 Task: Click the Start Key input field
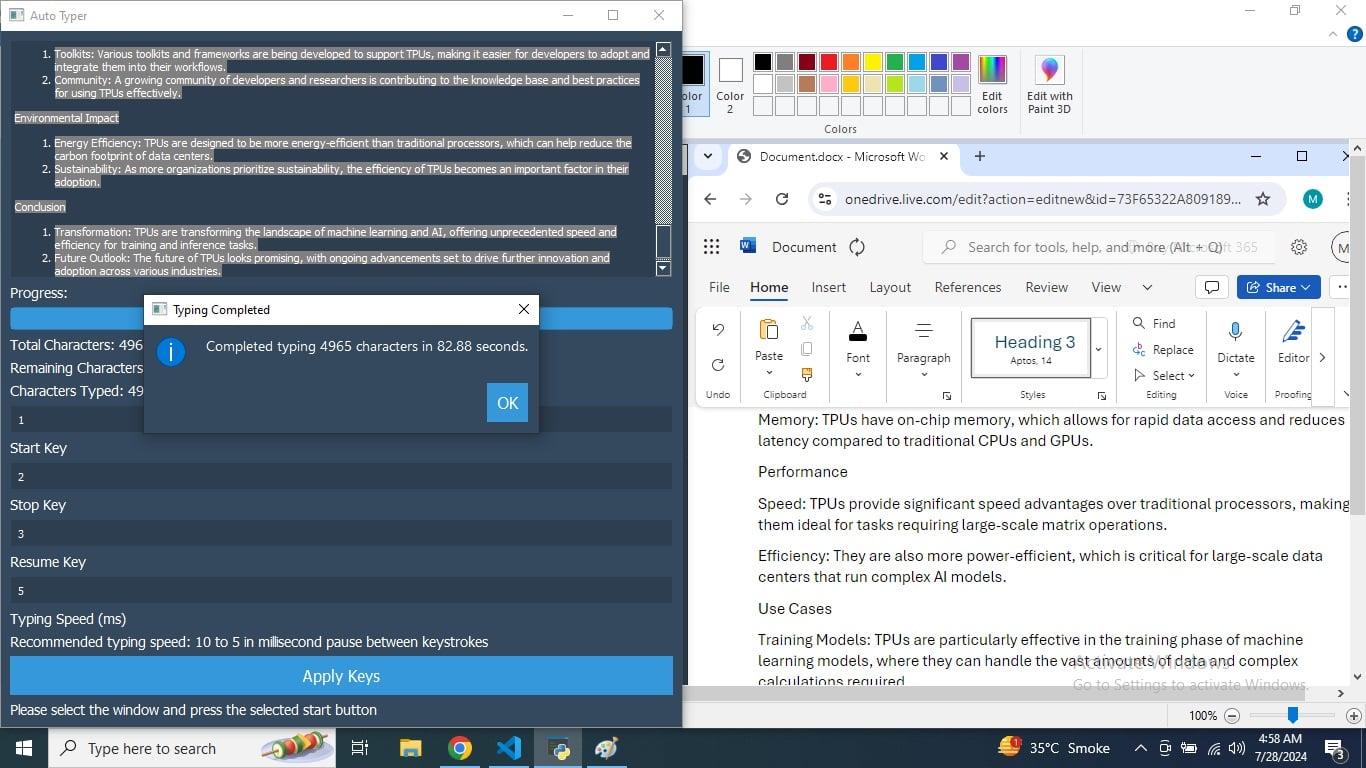point(341,420)
